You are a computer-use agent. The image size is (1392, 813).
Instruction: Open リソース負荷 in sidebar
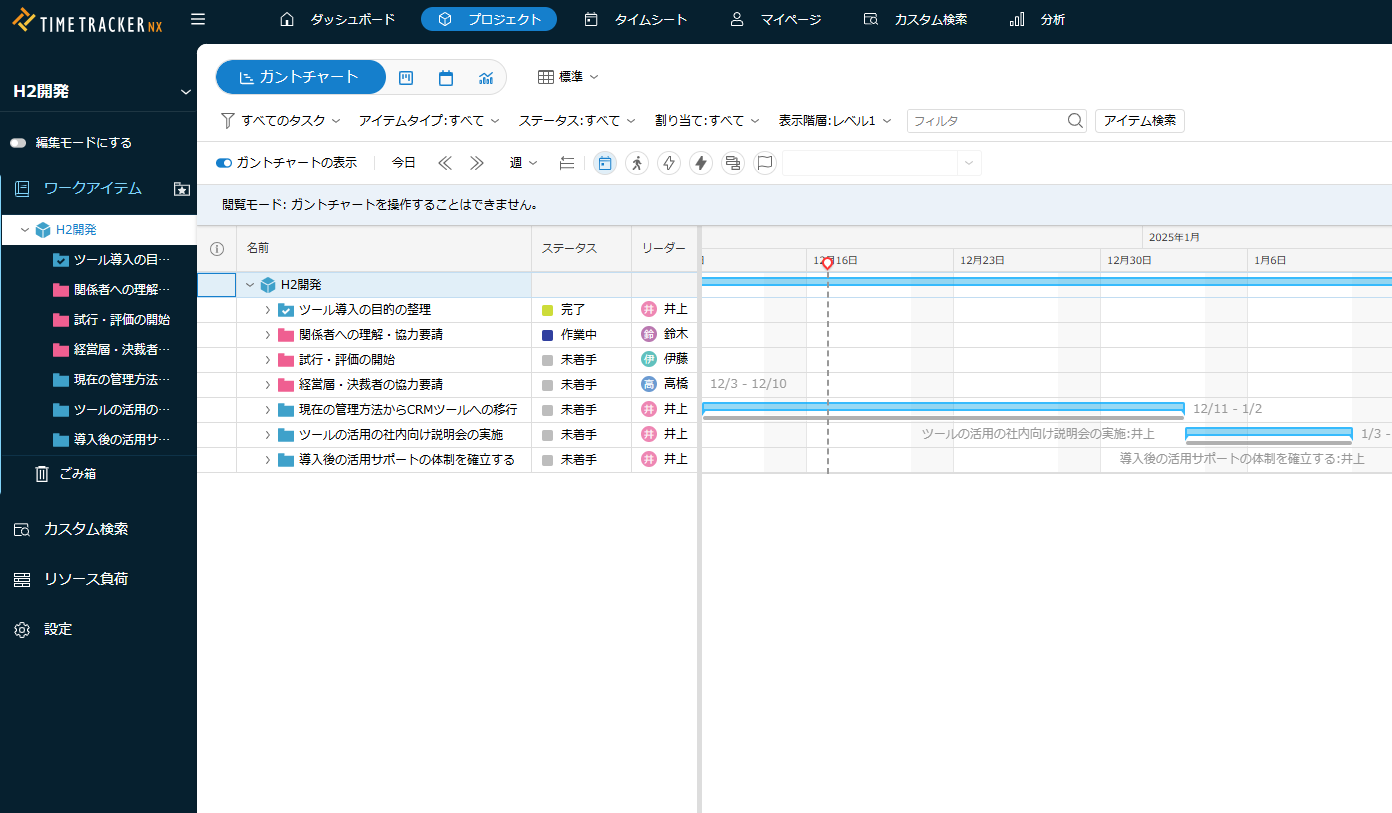(71, 579)
